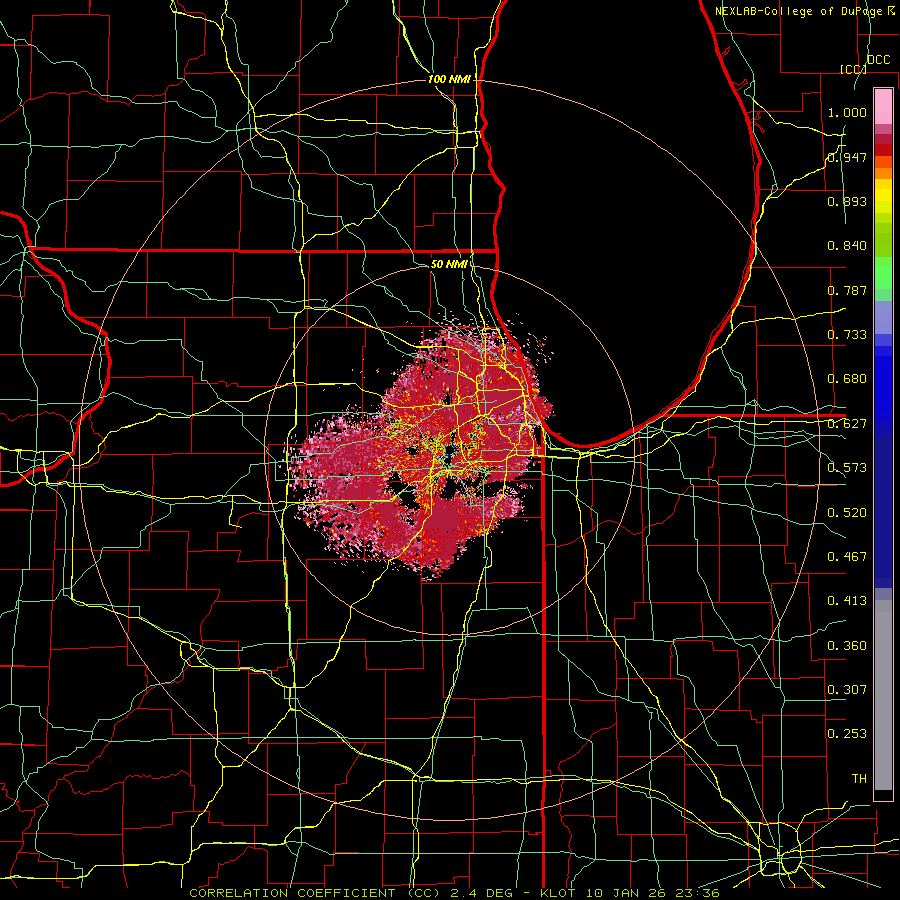
Task: Select the 0.253 scale value
Action: pos(847,734)
